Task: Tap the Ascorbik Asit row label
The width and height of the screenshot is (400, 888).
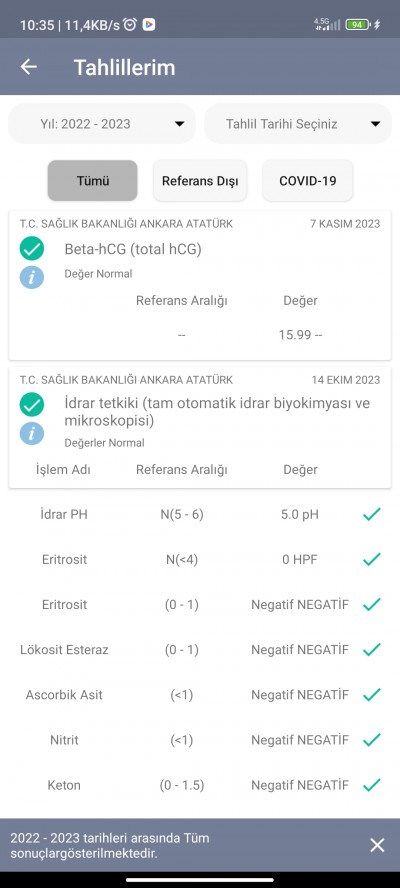Action: click(64, 695)
